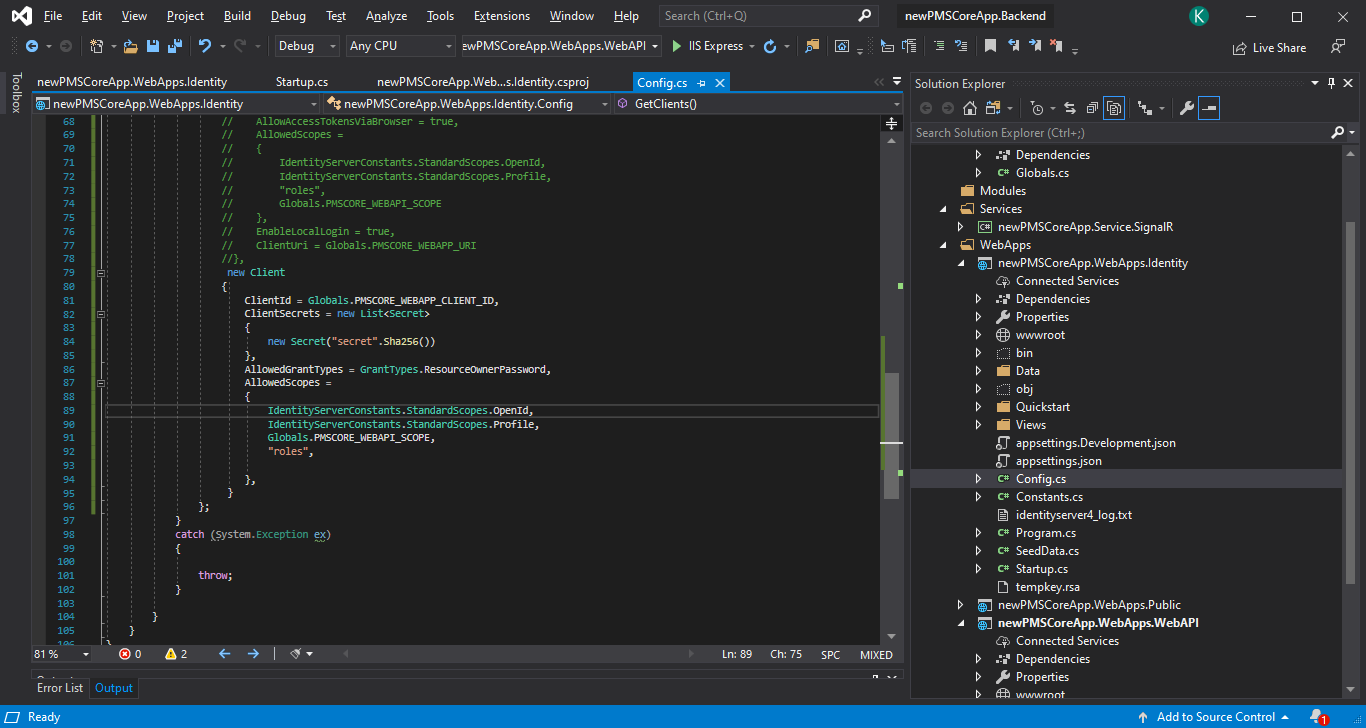The width and height of the screenshot is (1366, 728).
Task: Navigate backward using the toolbar arrow
Action: tap(32, 46)
